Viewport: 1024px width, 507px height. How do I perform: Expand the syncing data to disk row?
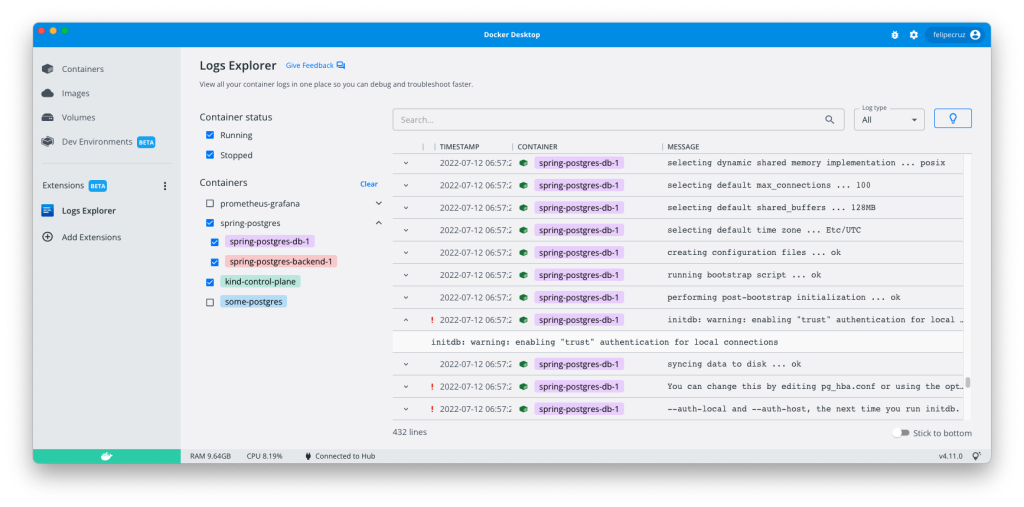click(x=406, y=364)
